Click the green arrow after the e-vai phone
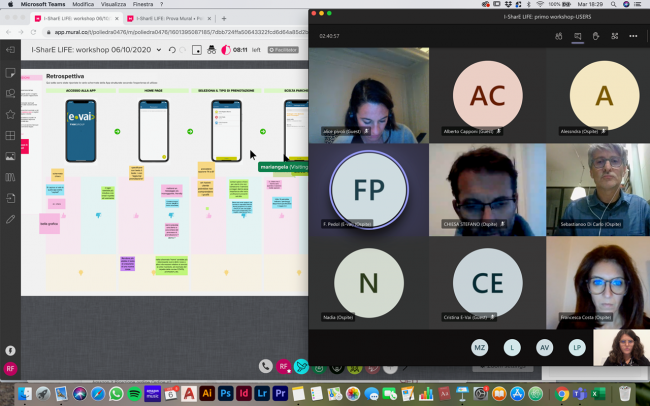This screenshot has width=650, height=406. [x=118, y=131]
